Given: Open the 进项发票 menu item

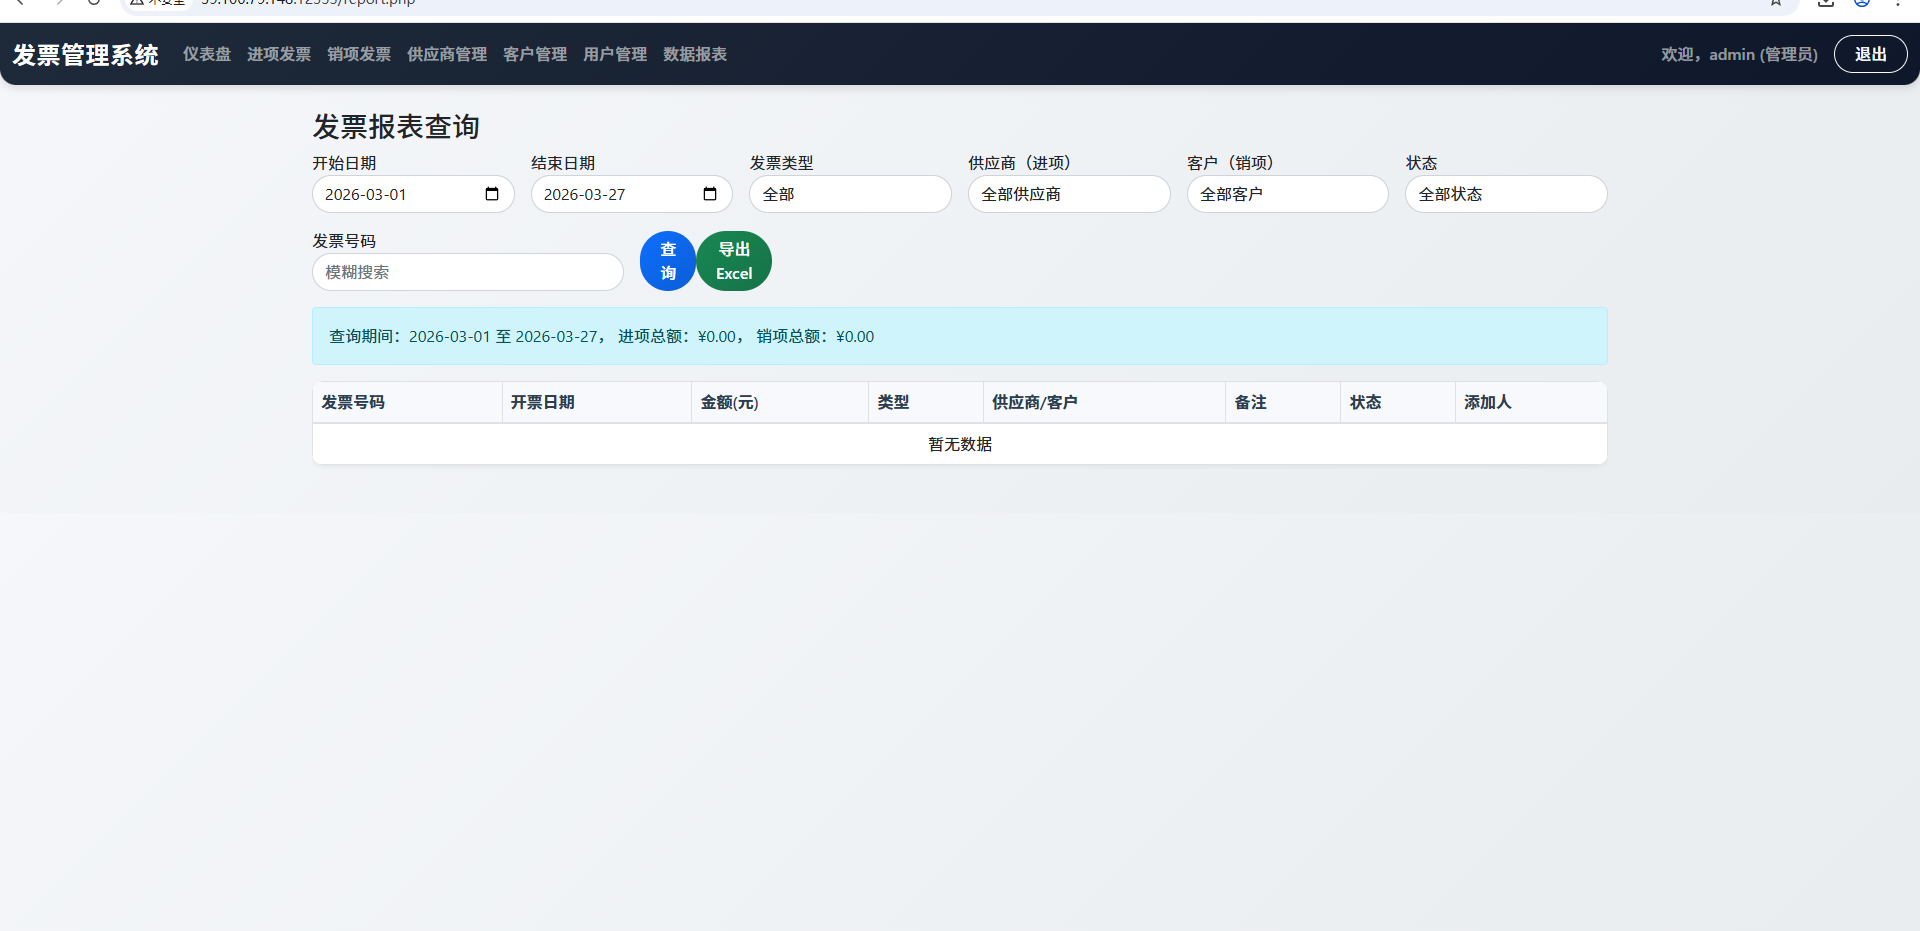Looking at the screenshot, I should tap(279, 55).
